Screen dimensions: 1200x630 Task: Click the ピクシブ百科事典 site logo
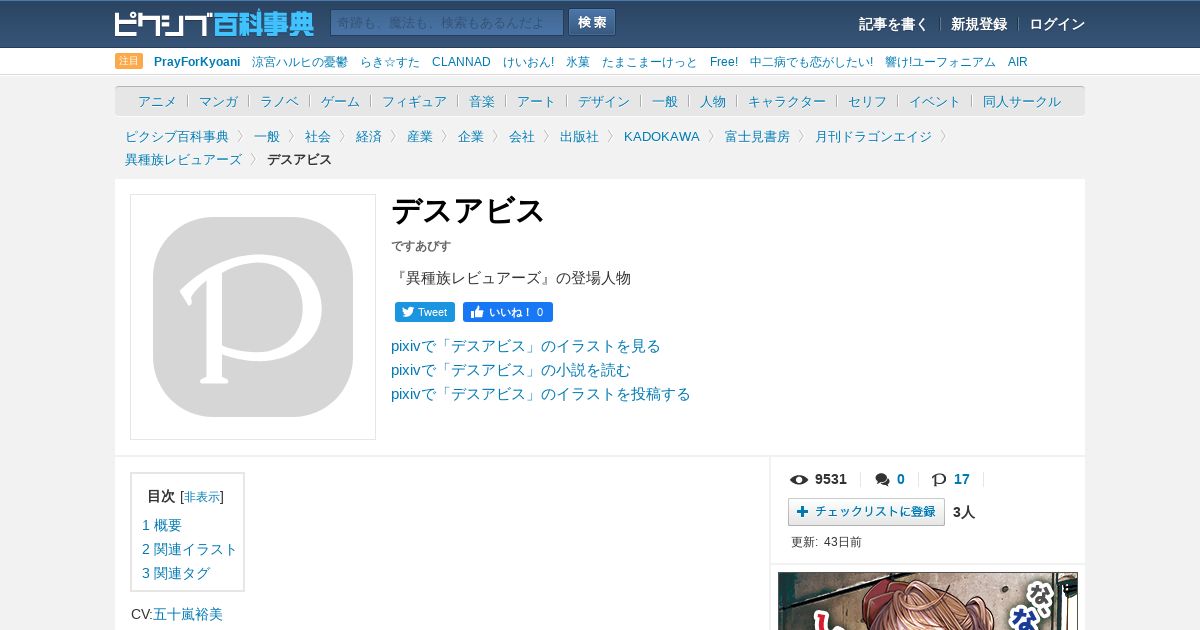(x=214, y=23)
